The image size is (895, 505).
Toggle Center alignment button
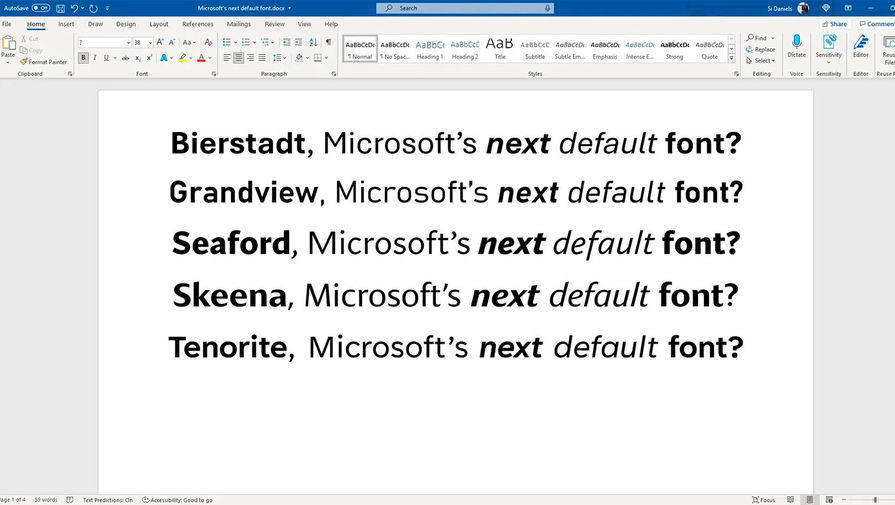coord(239,58)
